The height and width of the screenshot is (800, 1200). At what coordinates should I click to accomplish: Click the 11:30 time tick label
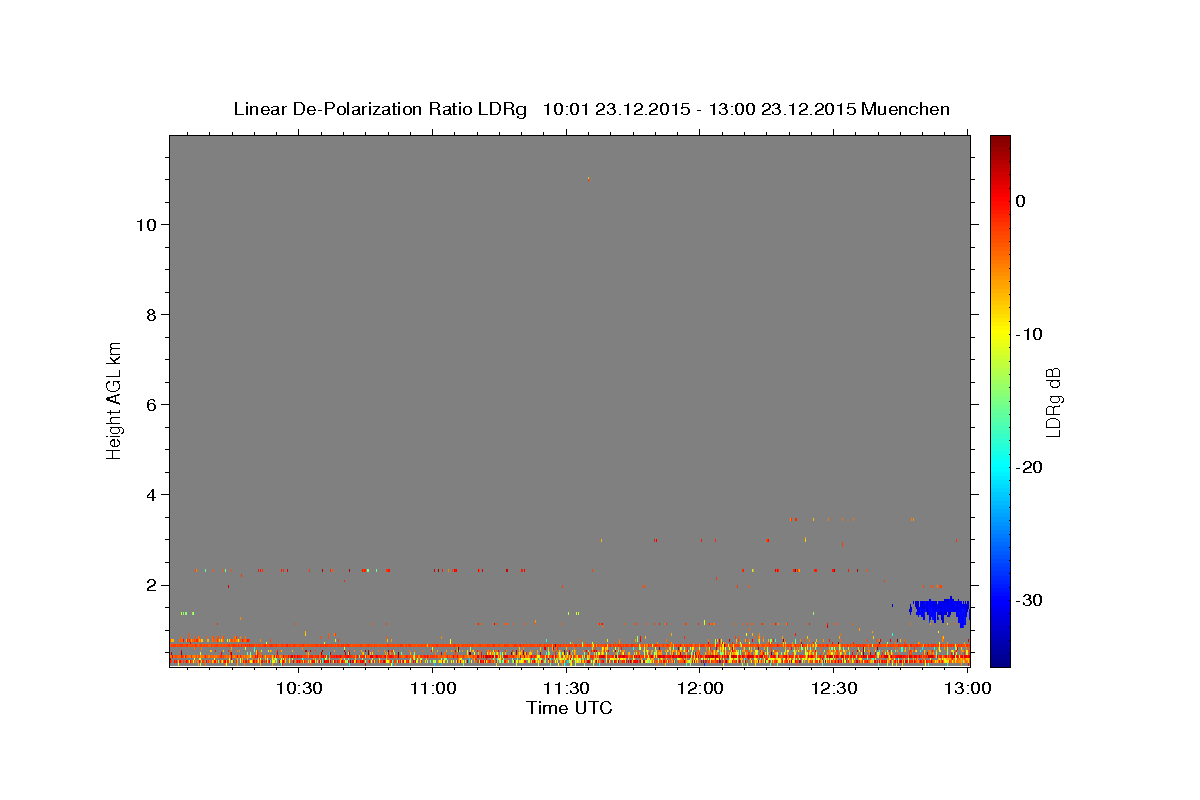click(566, 688)
